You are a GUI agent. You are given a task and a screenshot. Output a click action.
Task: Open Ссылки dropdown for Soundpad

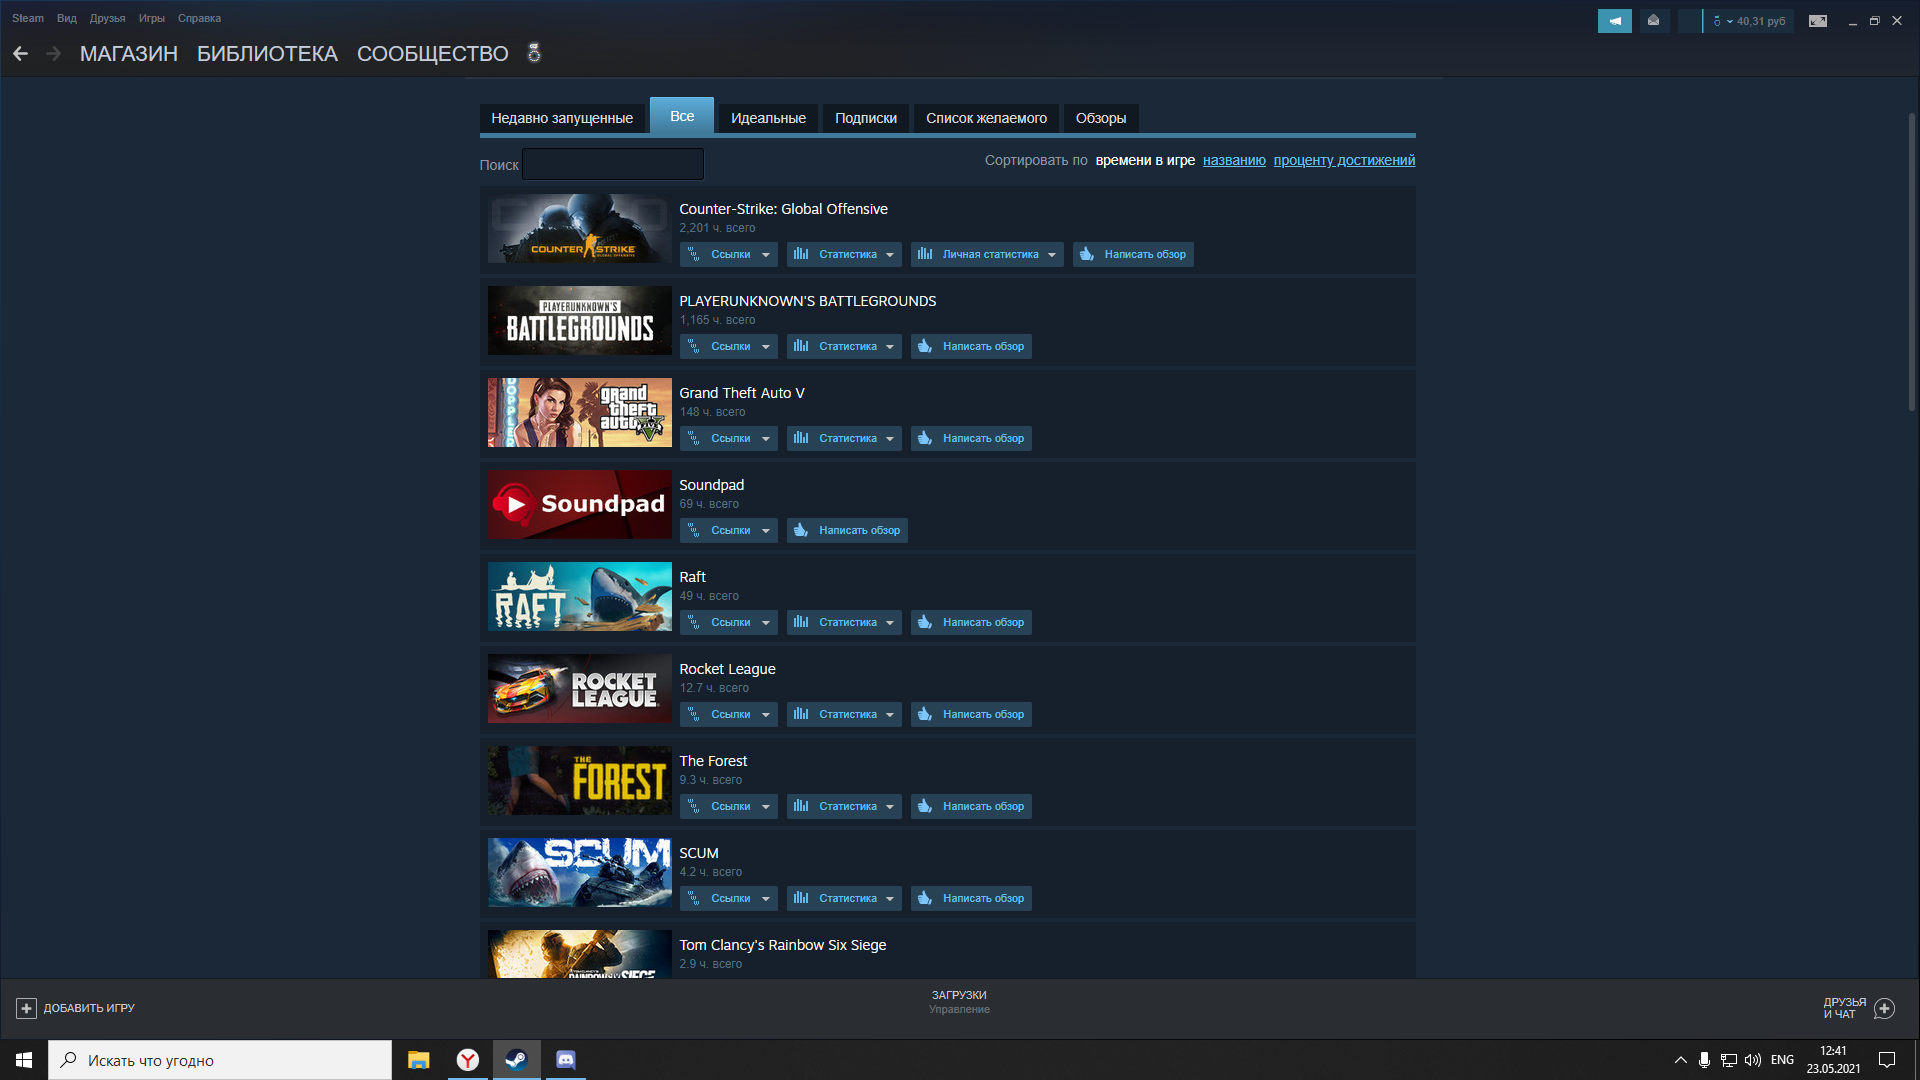pyautogui.click(x=729, y=530)
